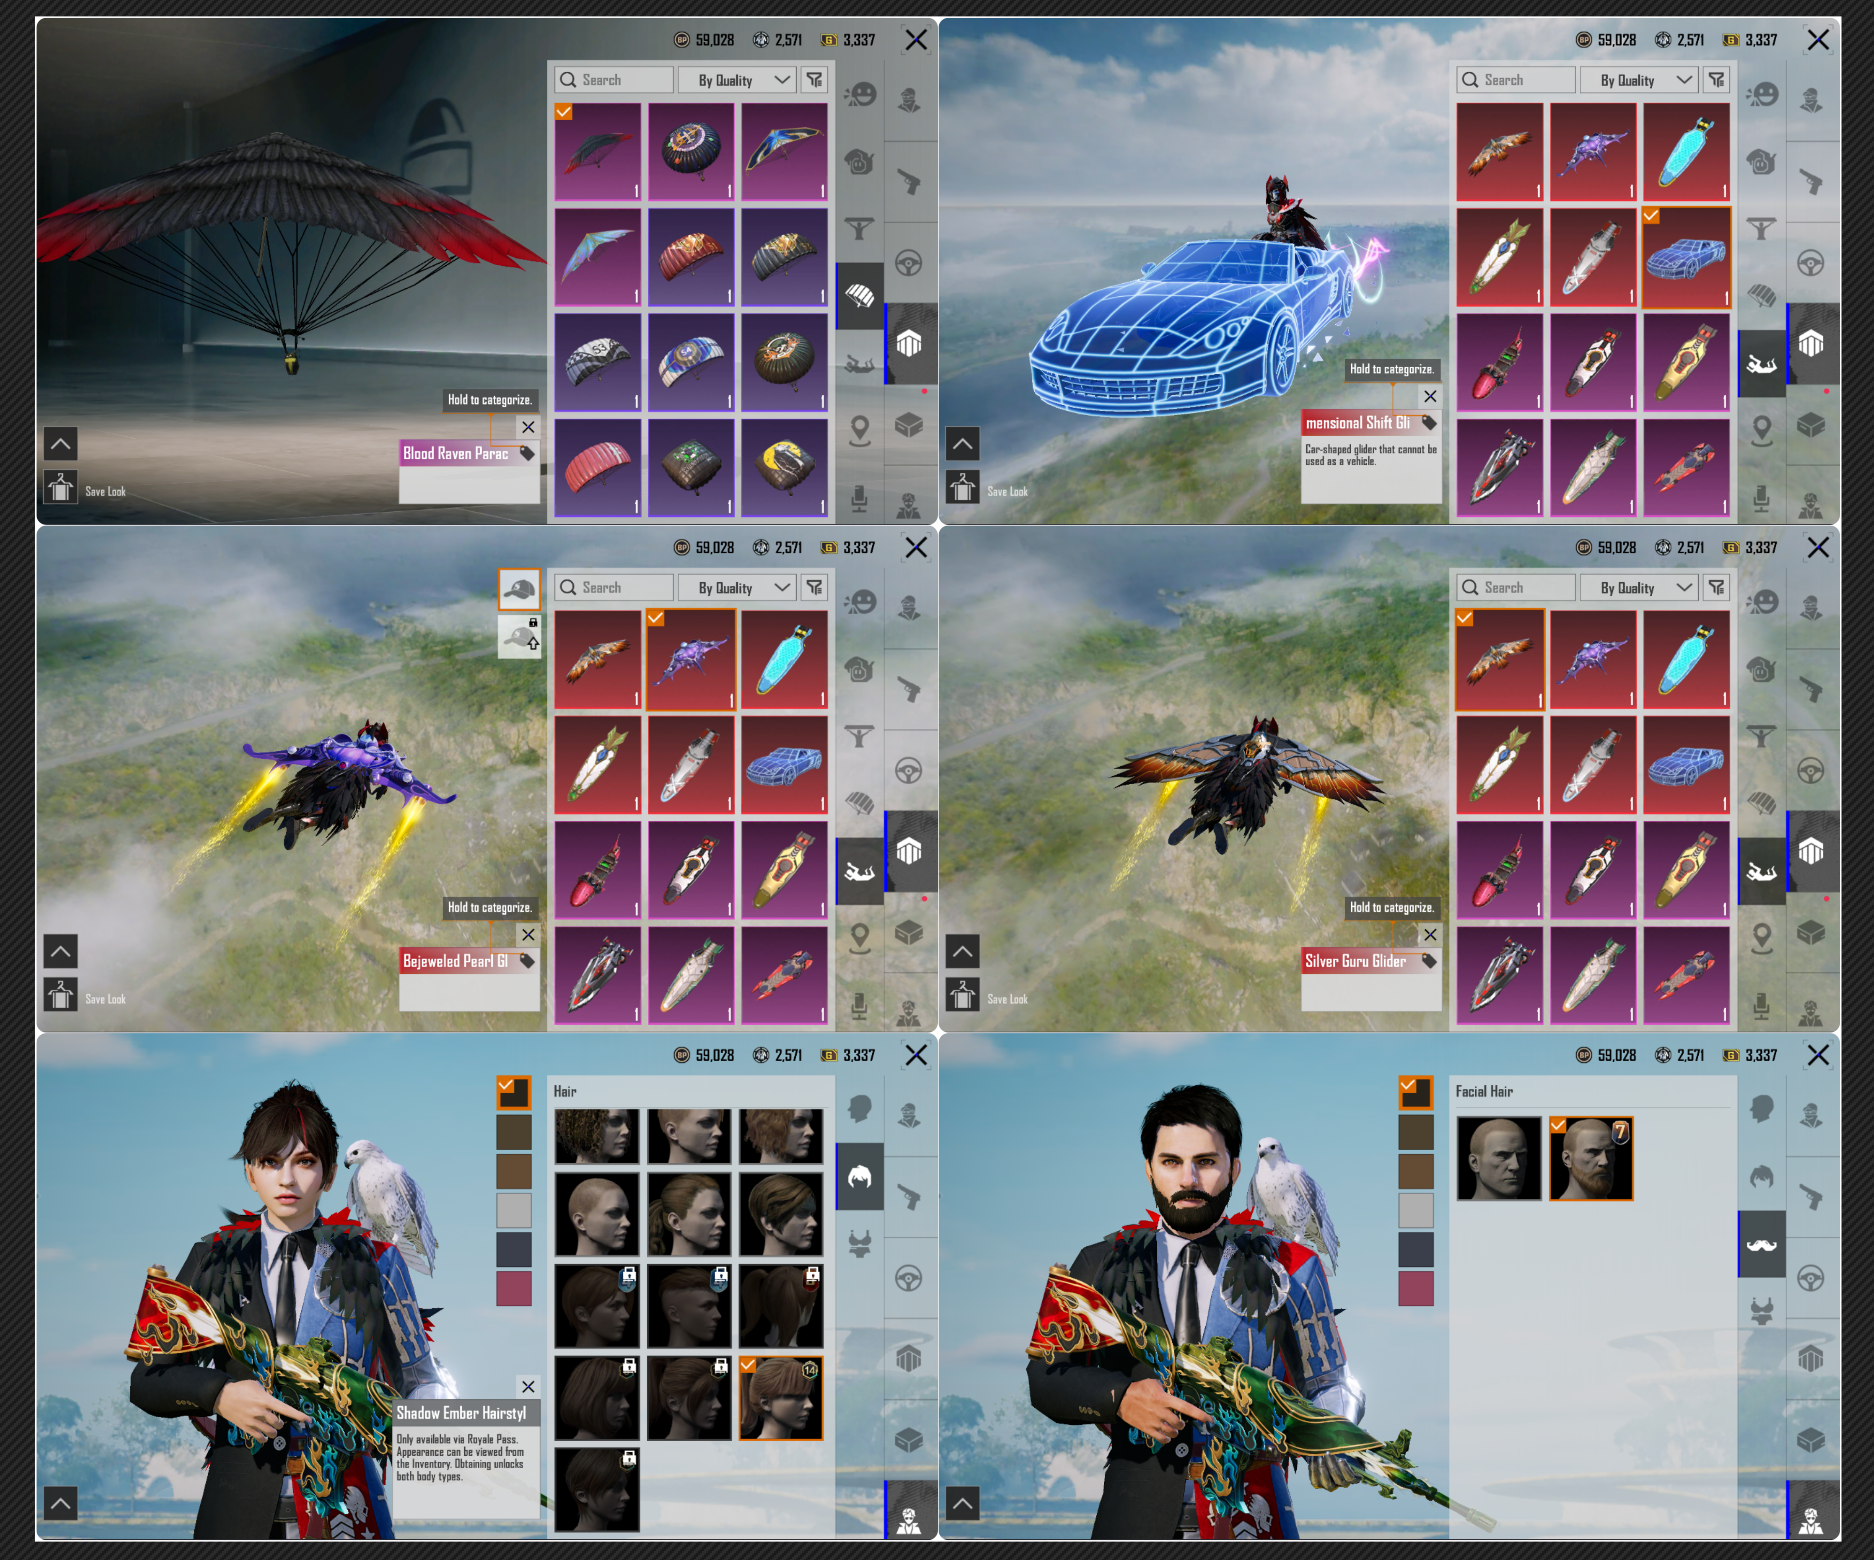Click the tag icon on mensional Shift Gli label

(x=1430, y=423)
